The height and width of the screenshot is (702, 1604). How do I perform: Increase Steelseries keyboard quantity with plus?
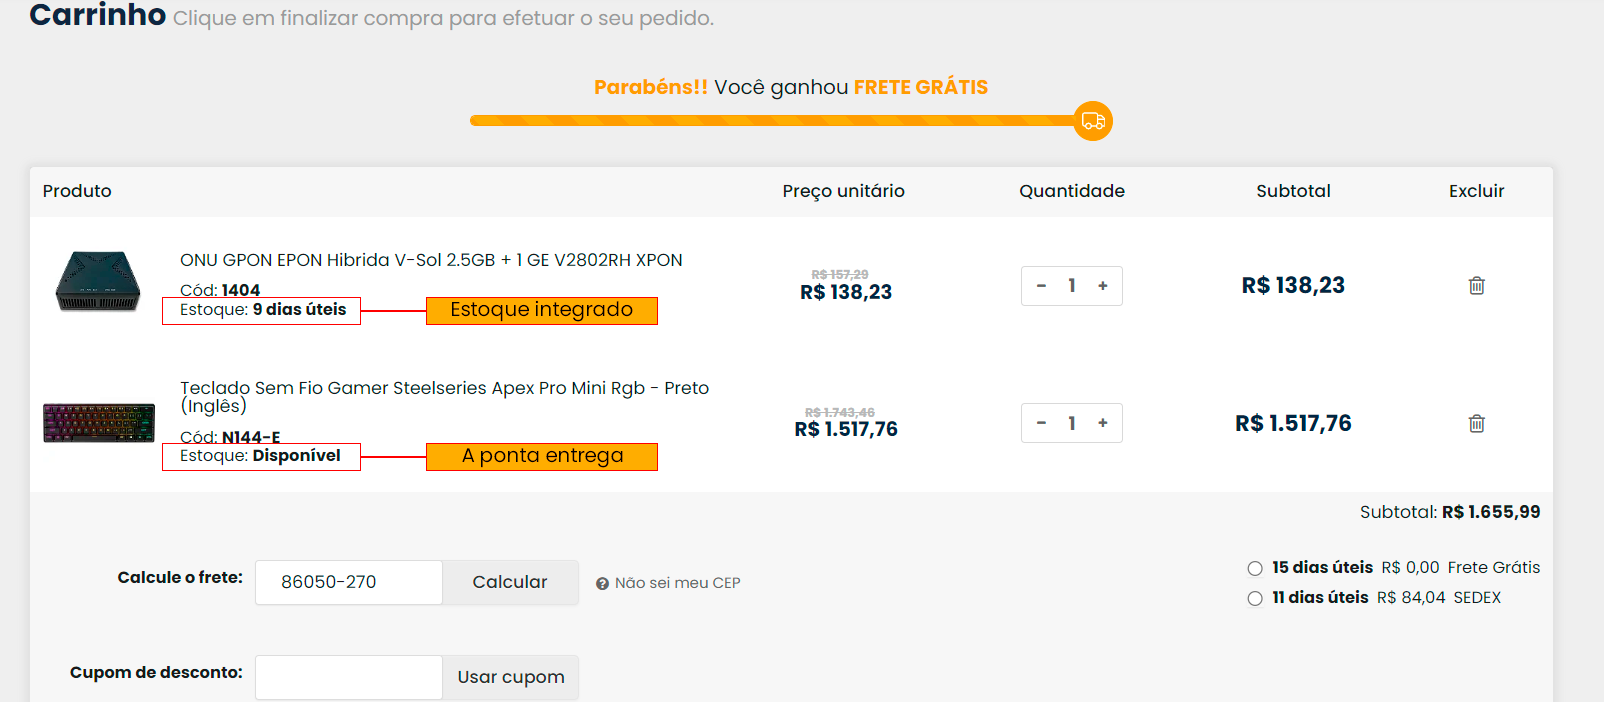1103,423
